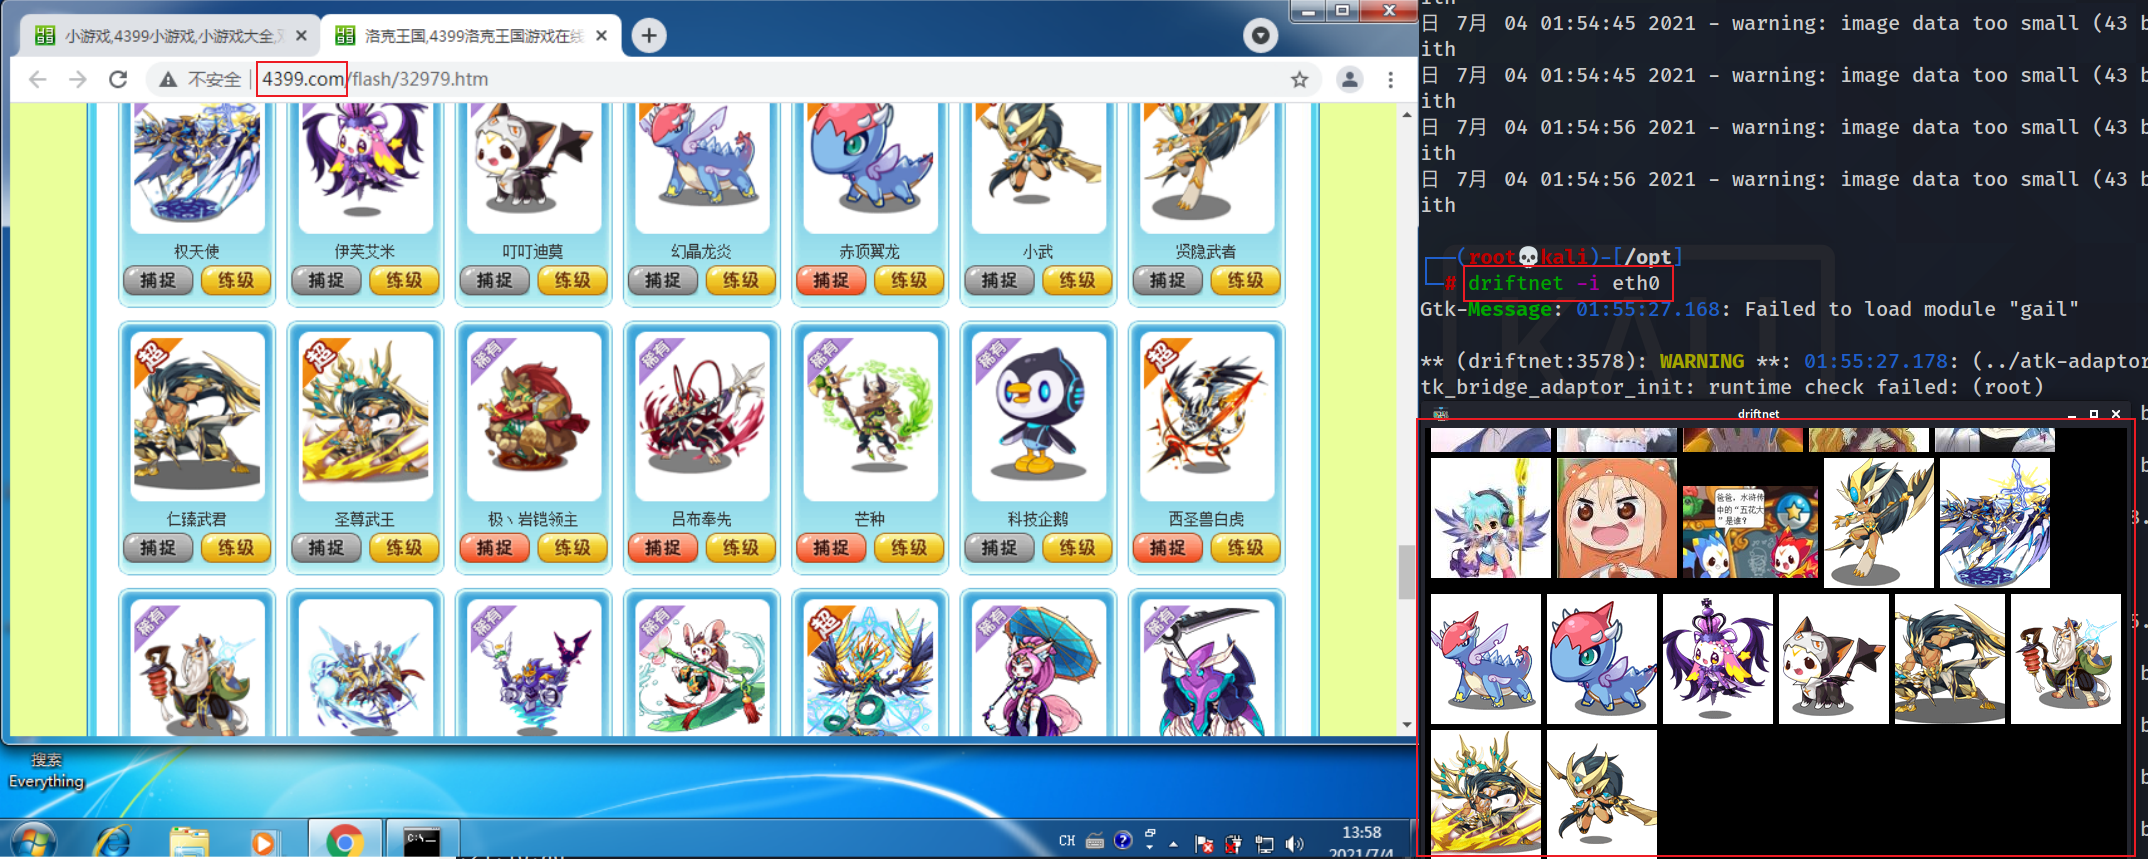
Task: Click 捕捉 under 伊芙艾米
Action: [x=326, y=281]
